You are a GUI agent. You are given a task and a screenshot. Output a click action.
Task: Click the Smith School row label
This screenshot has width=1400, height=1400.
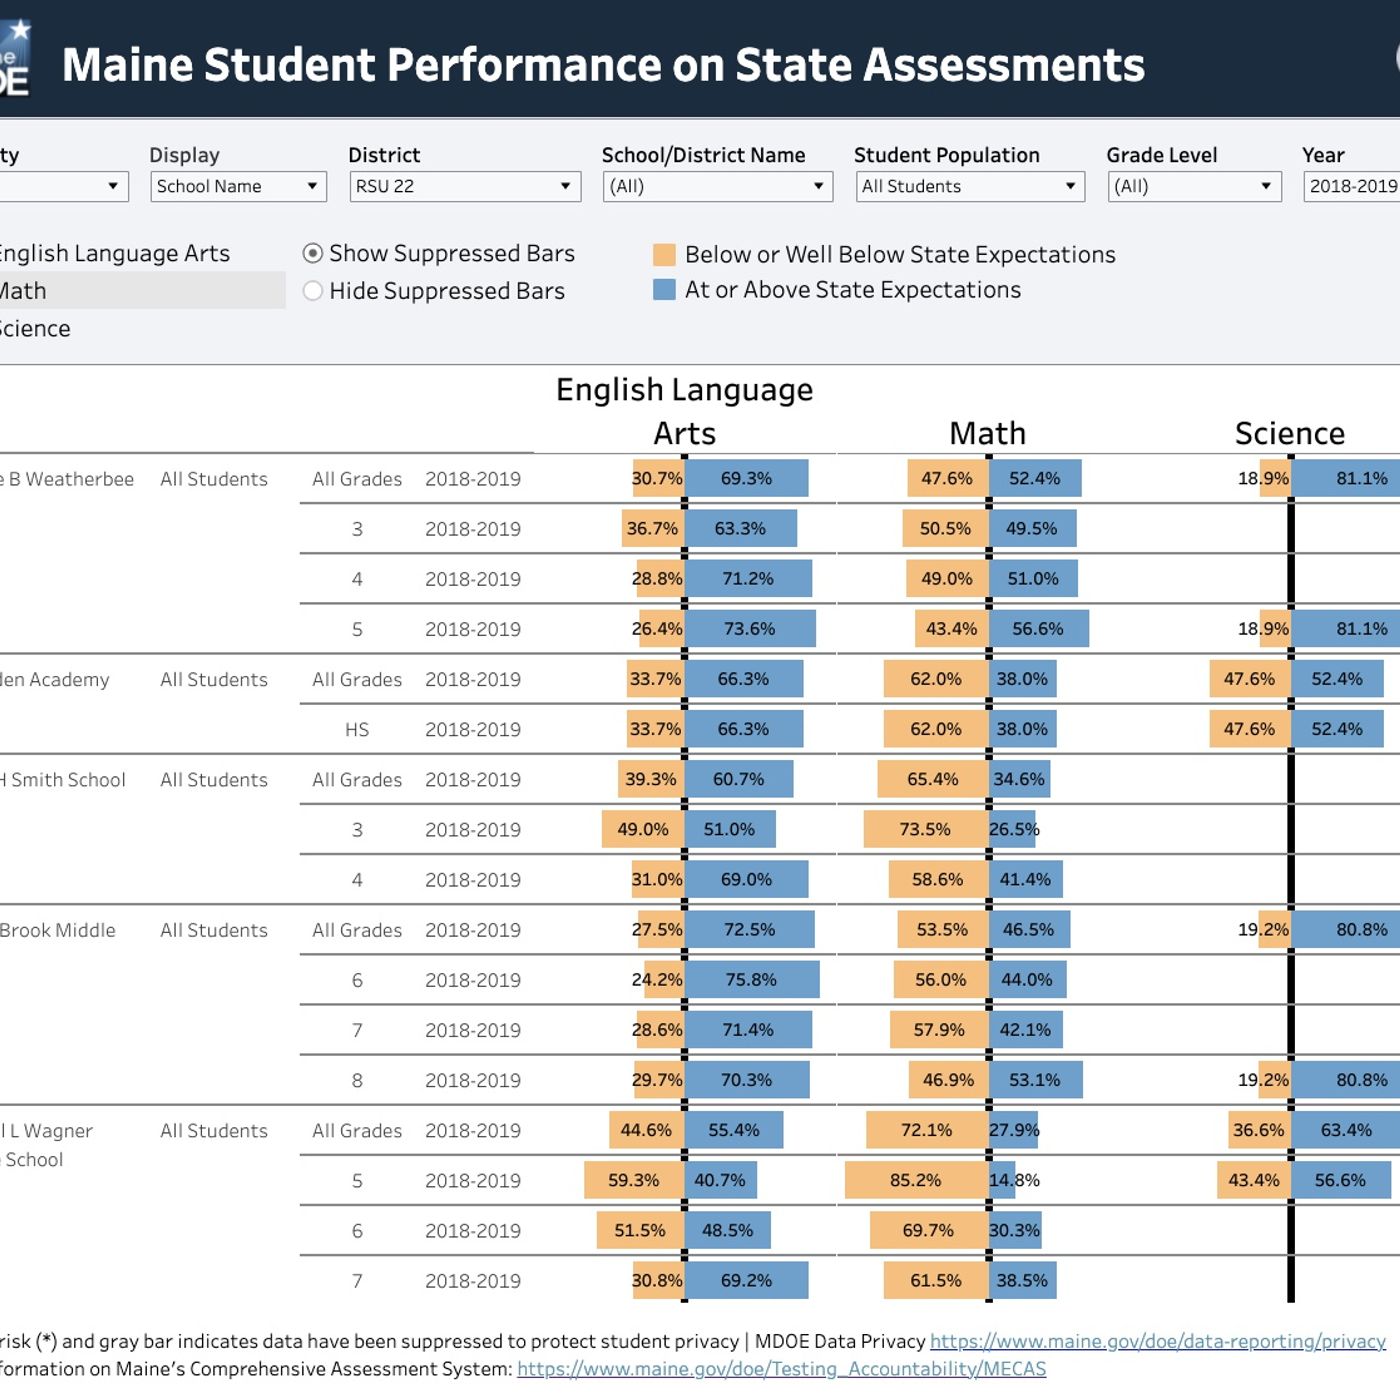tap(63, 780)
